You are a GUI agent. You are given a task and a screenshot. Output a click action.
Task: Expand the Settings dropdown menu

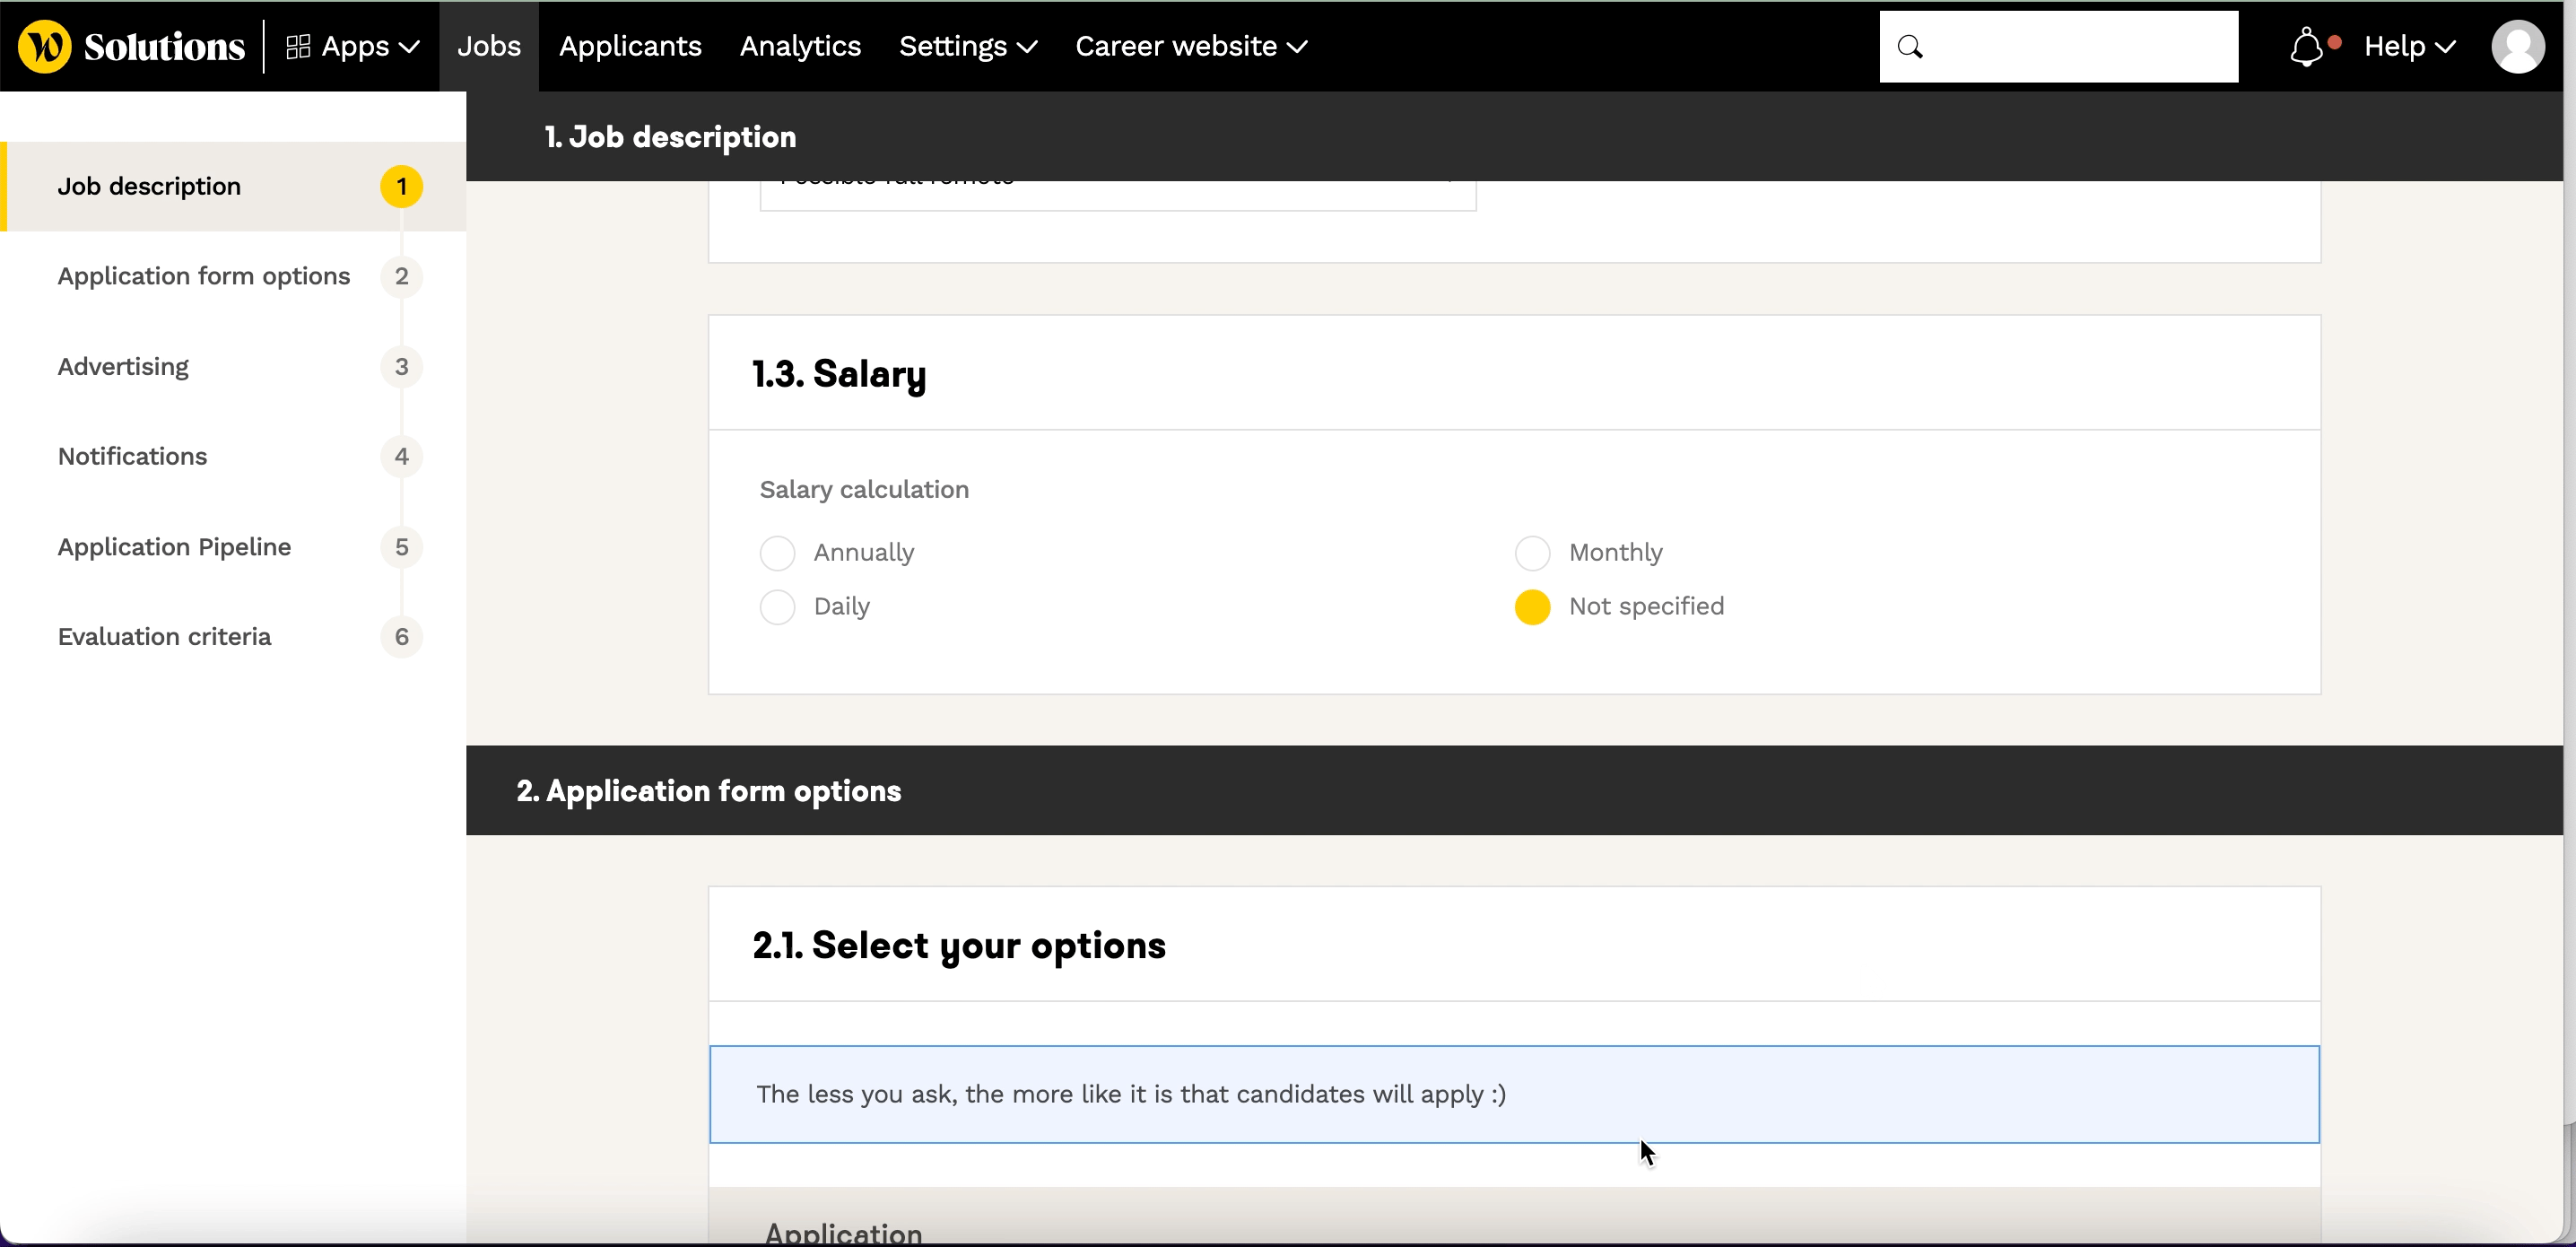pyautogui.click(x=968, y=46)
